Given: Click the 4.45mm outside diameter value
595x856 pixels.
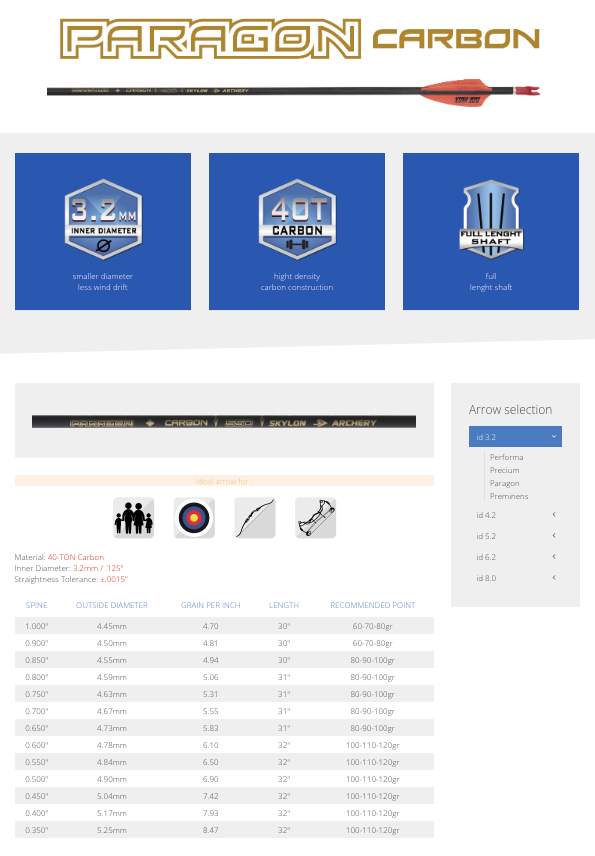Looking at the screenshot, I should (112, 626).
